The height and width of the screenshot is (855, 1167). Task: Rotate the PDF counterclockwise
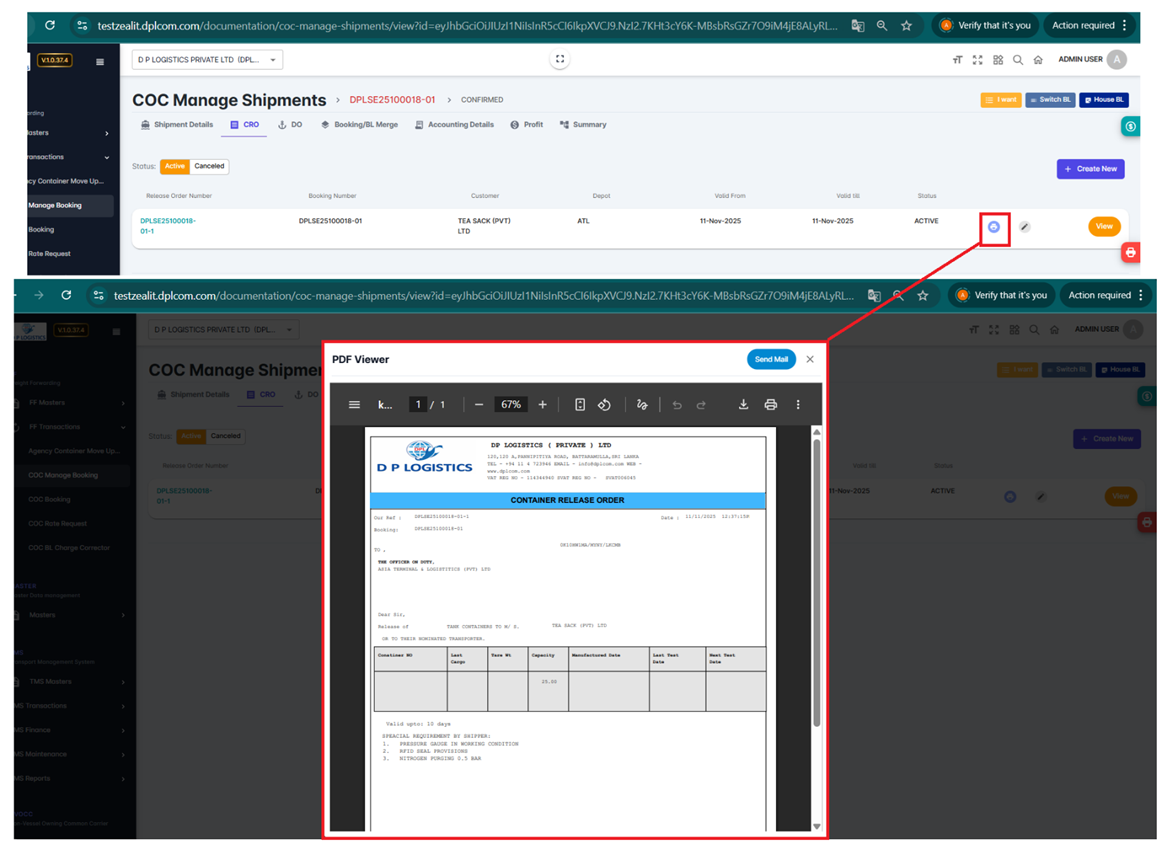(604, 405)
